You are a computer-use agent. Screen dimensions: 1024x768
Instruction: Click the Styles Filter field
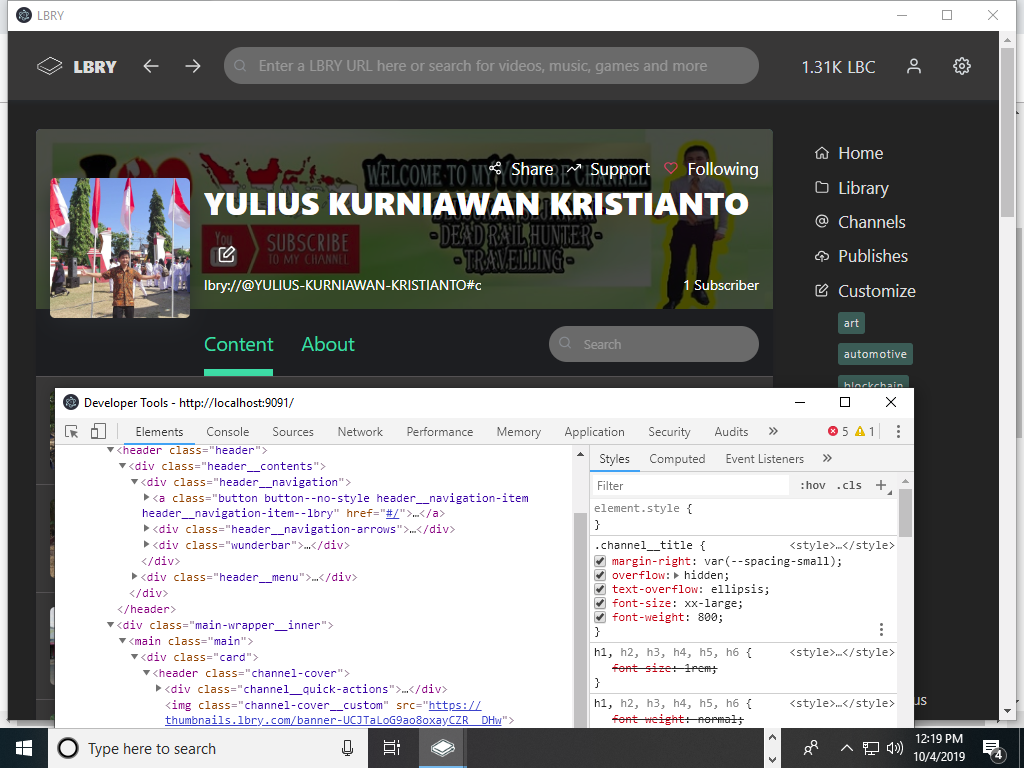690,486
